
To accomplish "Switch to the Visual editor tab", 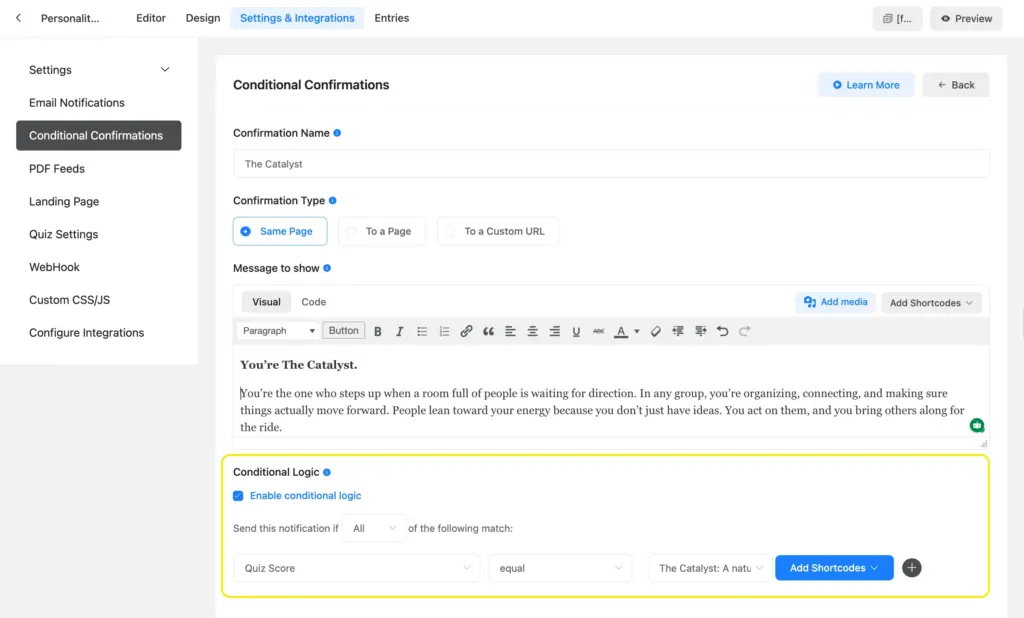I will point(266,302).
